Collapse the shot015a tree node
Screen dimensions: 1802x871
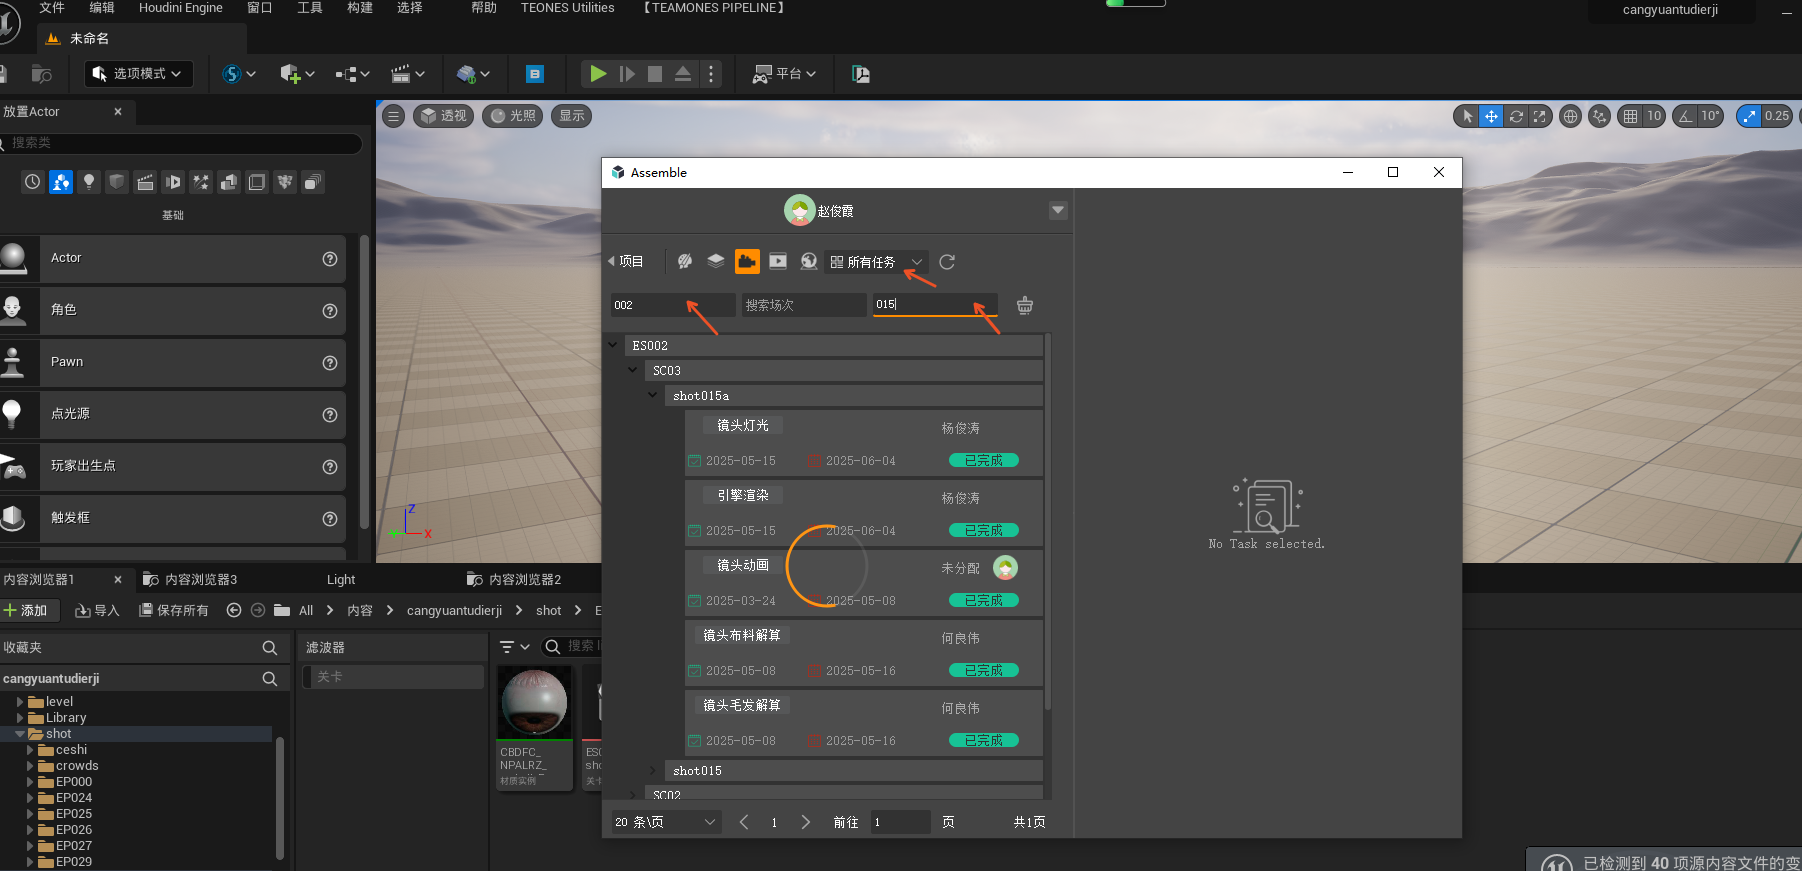pos(653,396)
